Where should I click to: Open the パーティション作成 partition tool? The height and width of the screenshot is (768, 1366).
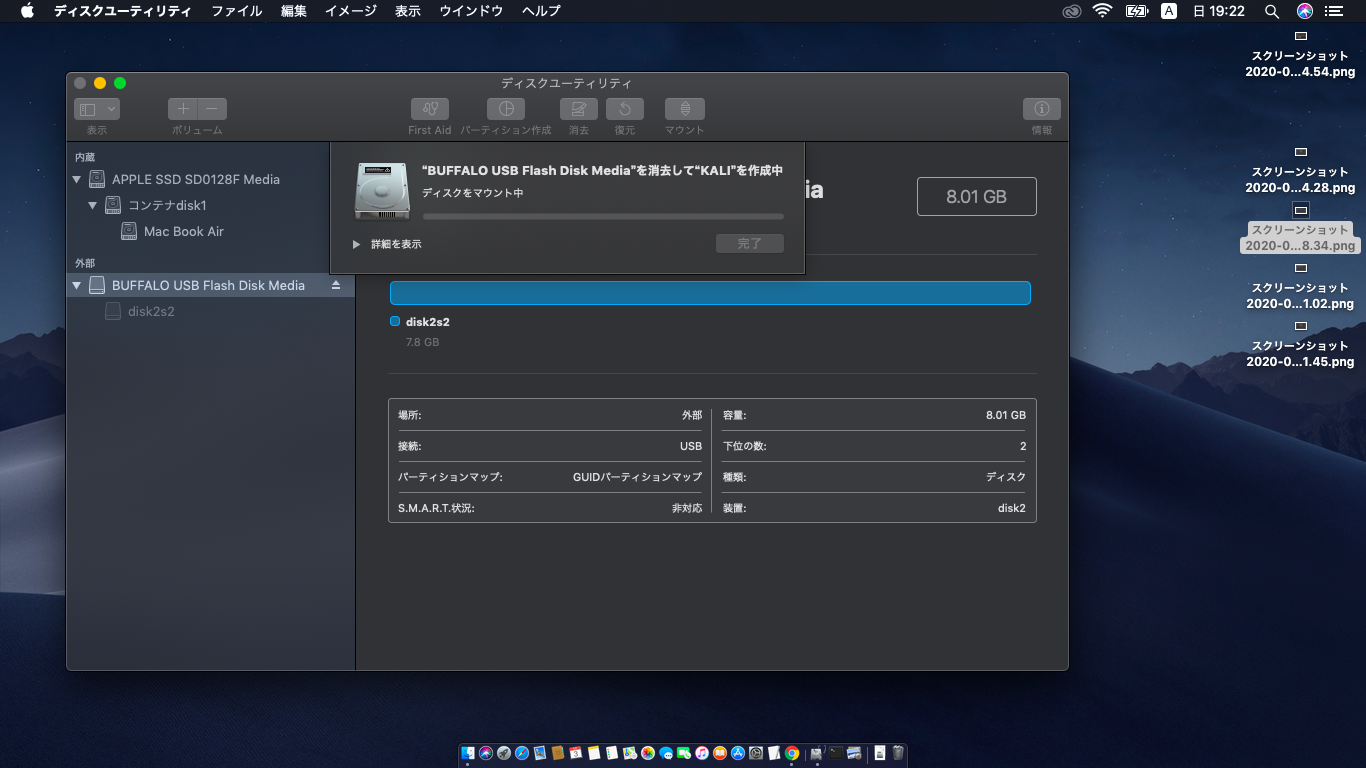pos(506,109)
